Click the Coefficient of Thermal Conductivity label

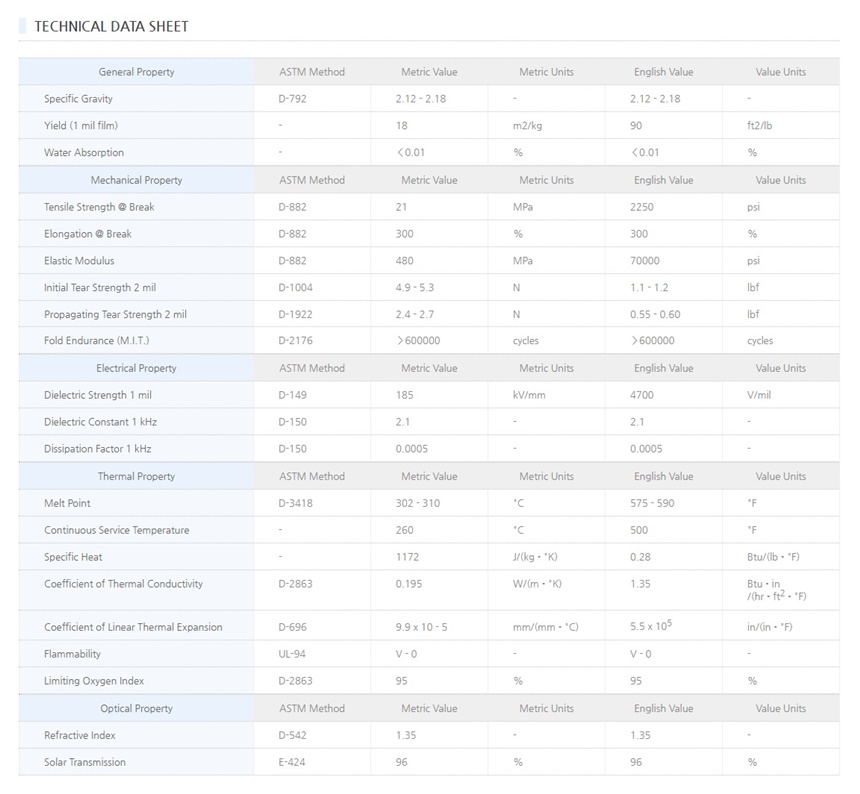click(x=123, y=584)
